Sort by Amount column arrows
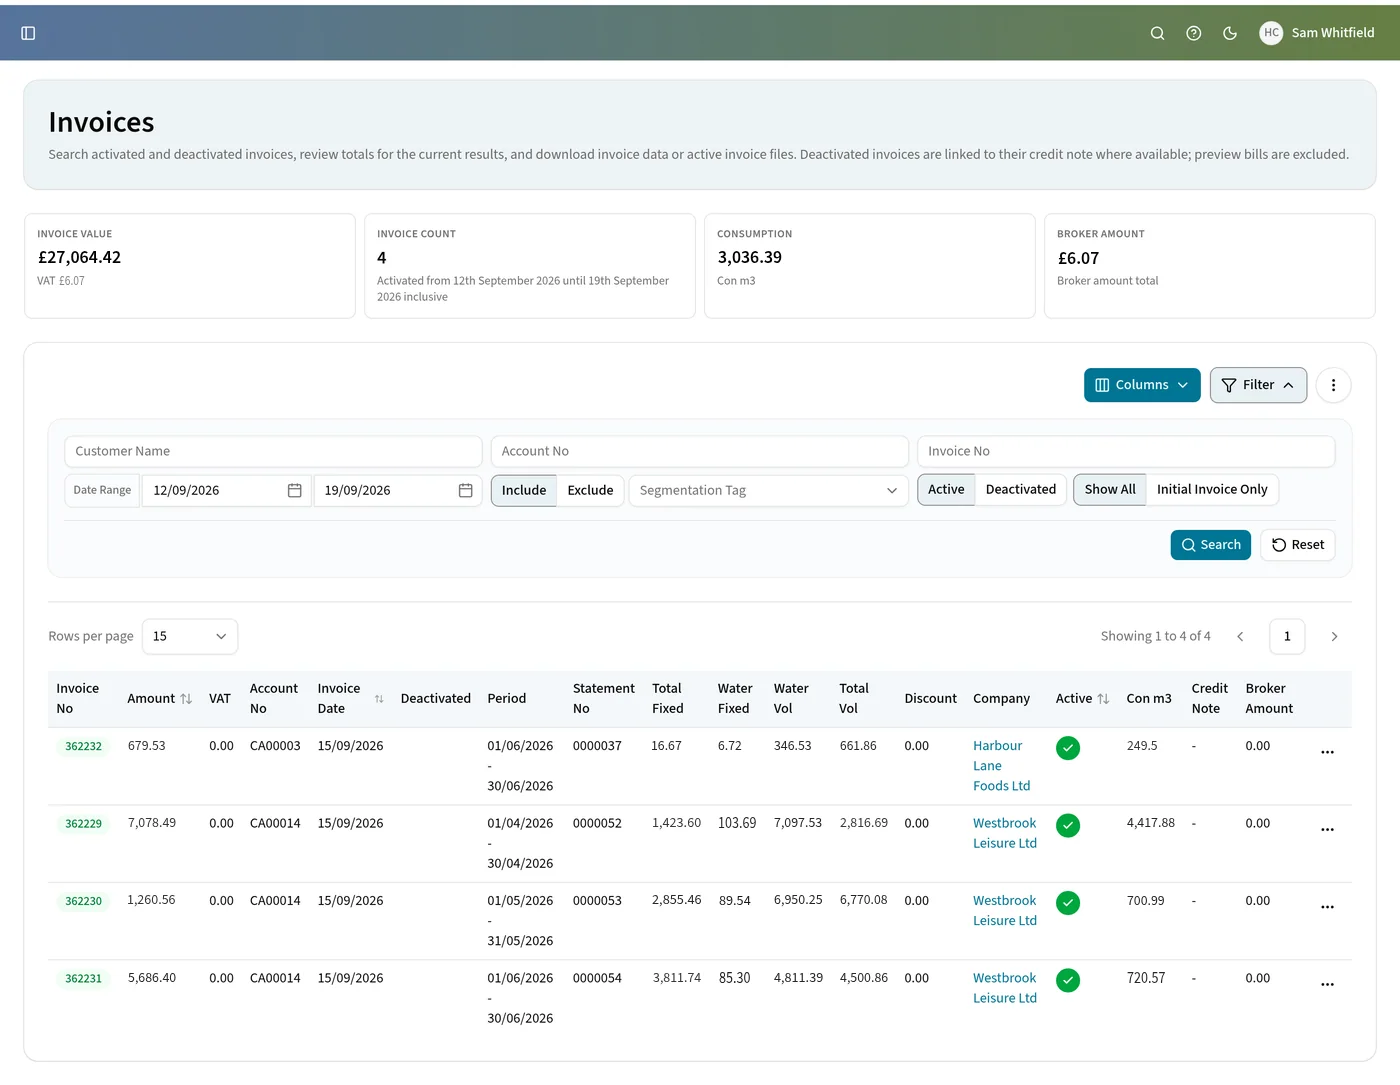This screenshot has width=1400, height=1085. click(x=186, y=699)
